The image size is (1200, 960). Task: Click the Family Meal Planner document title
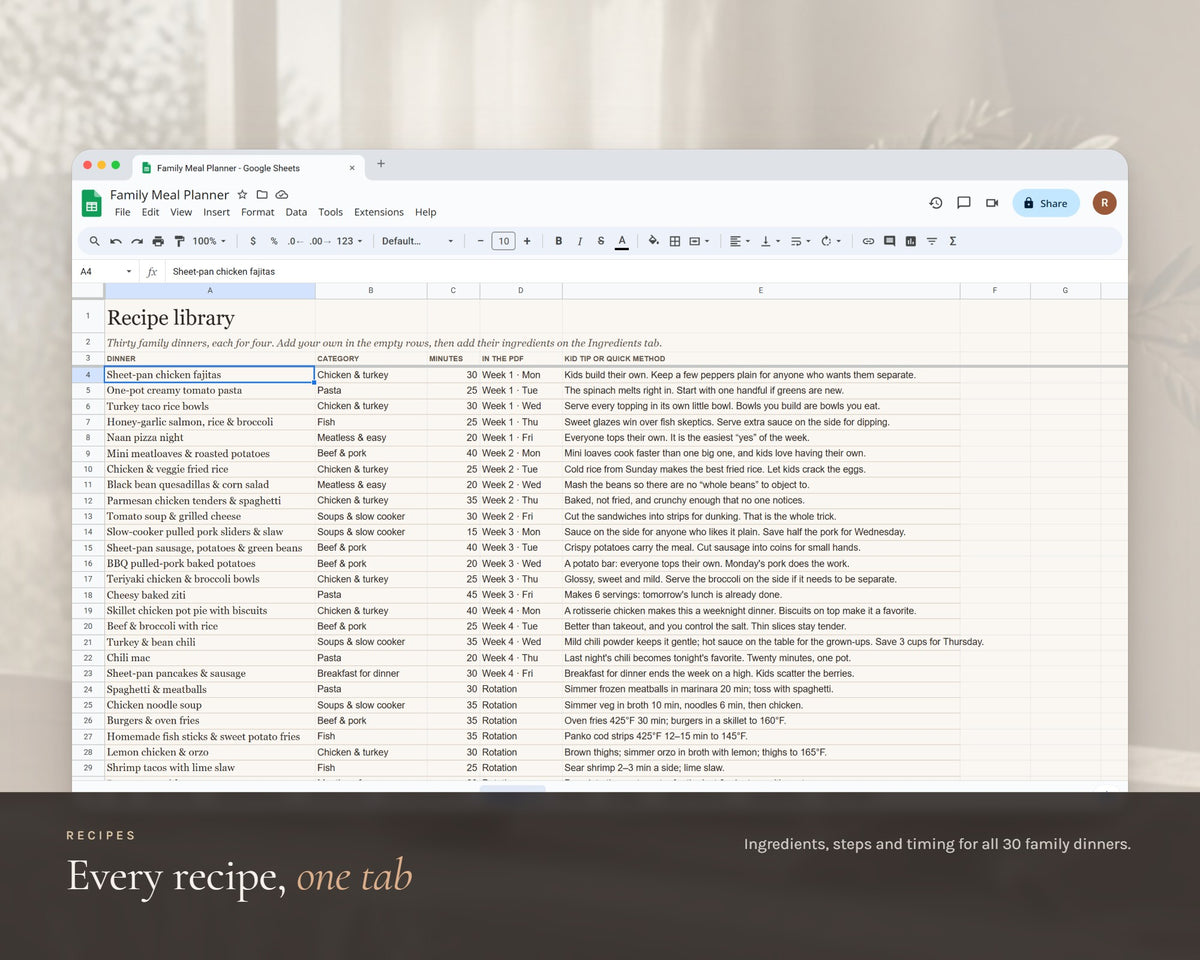tap(169, 194)
